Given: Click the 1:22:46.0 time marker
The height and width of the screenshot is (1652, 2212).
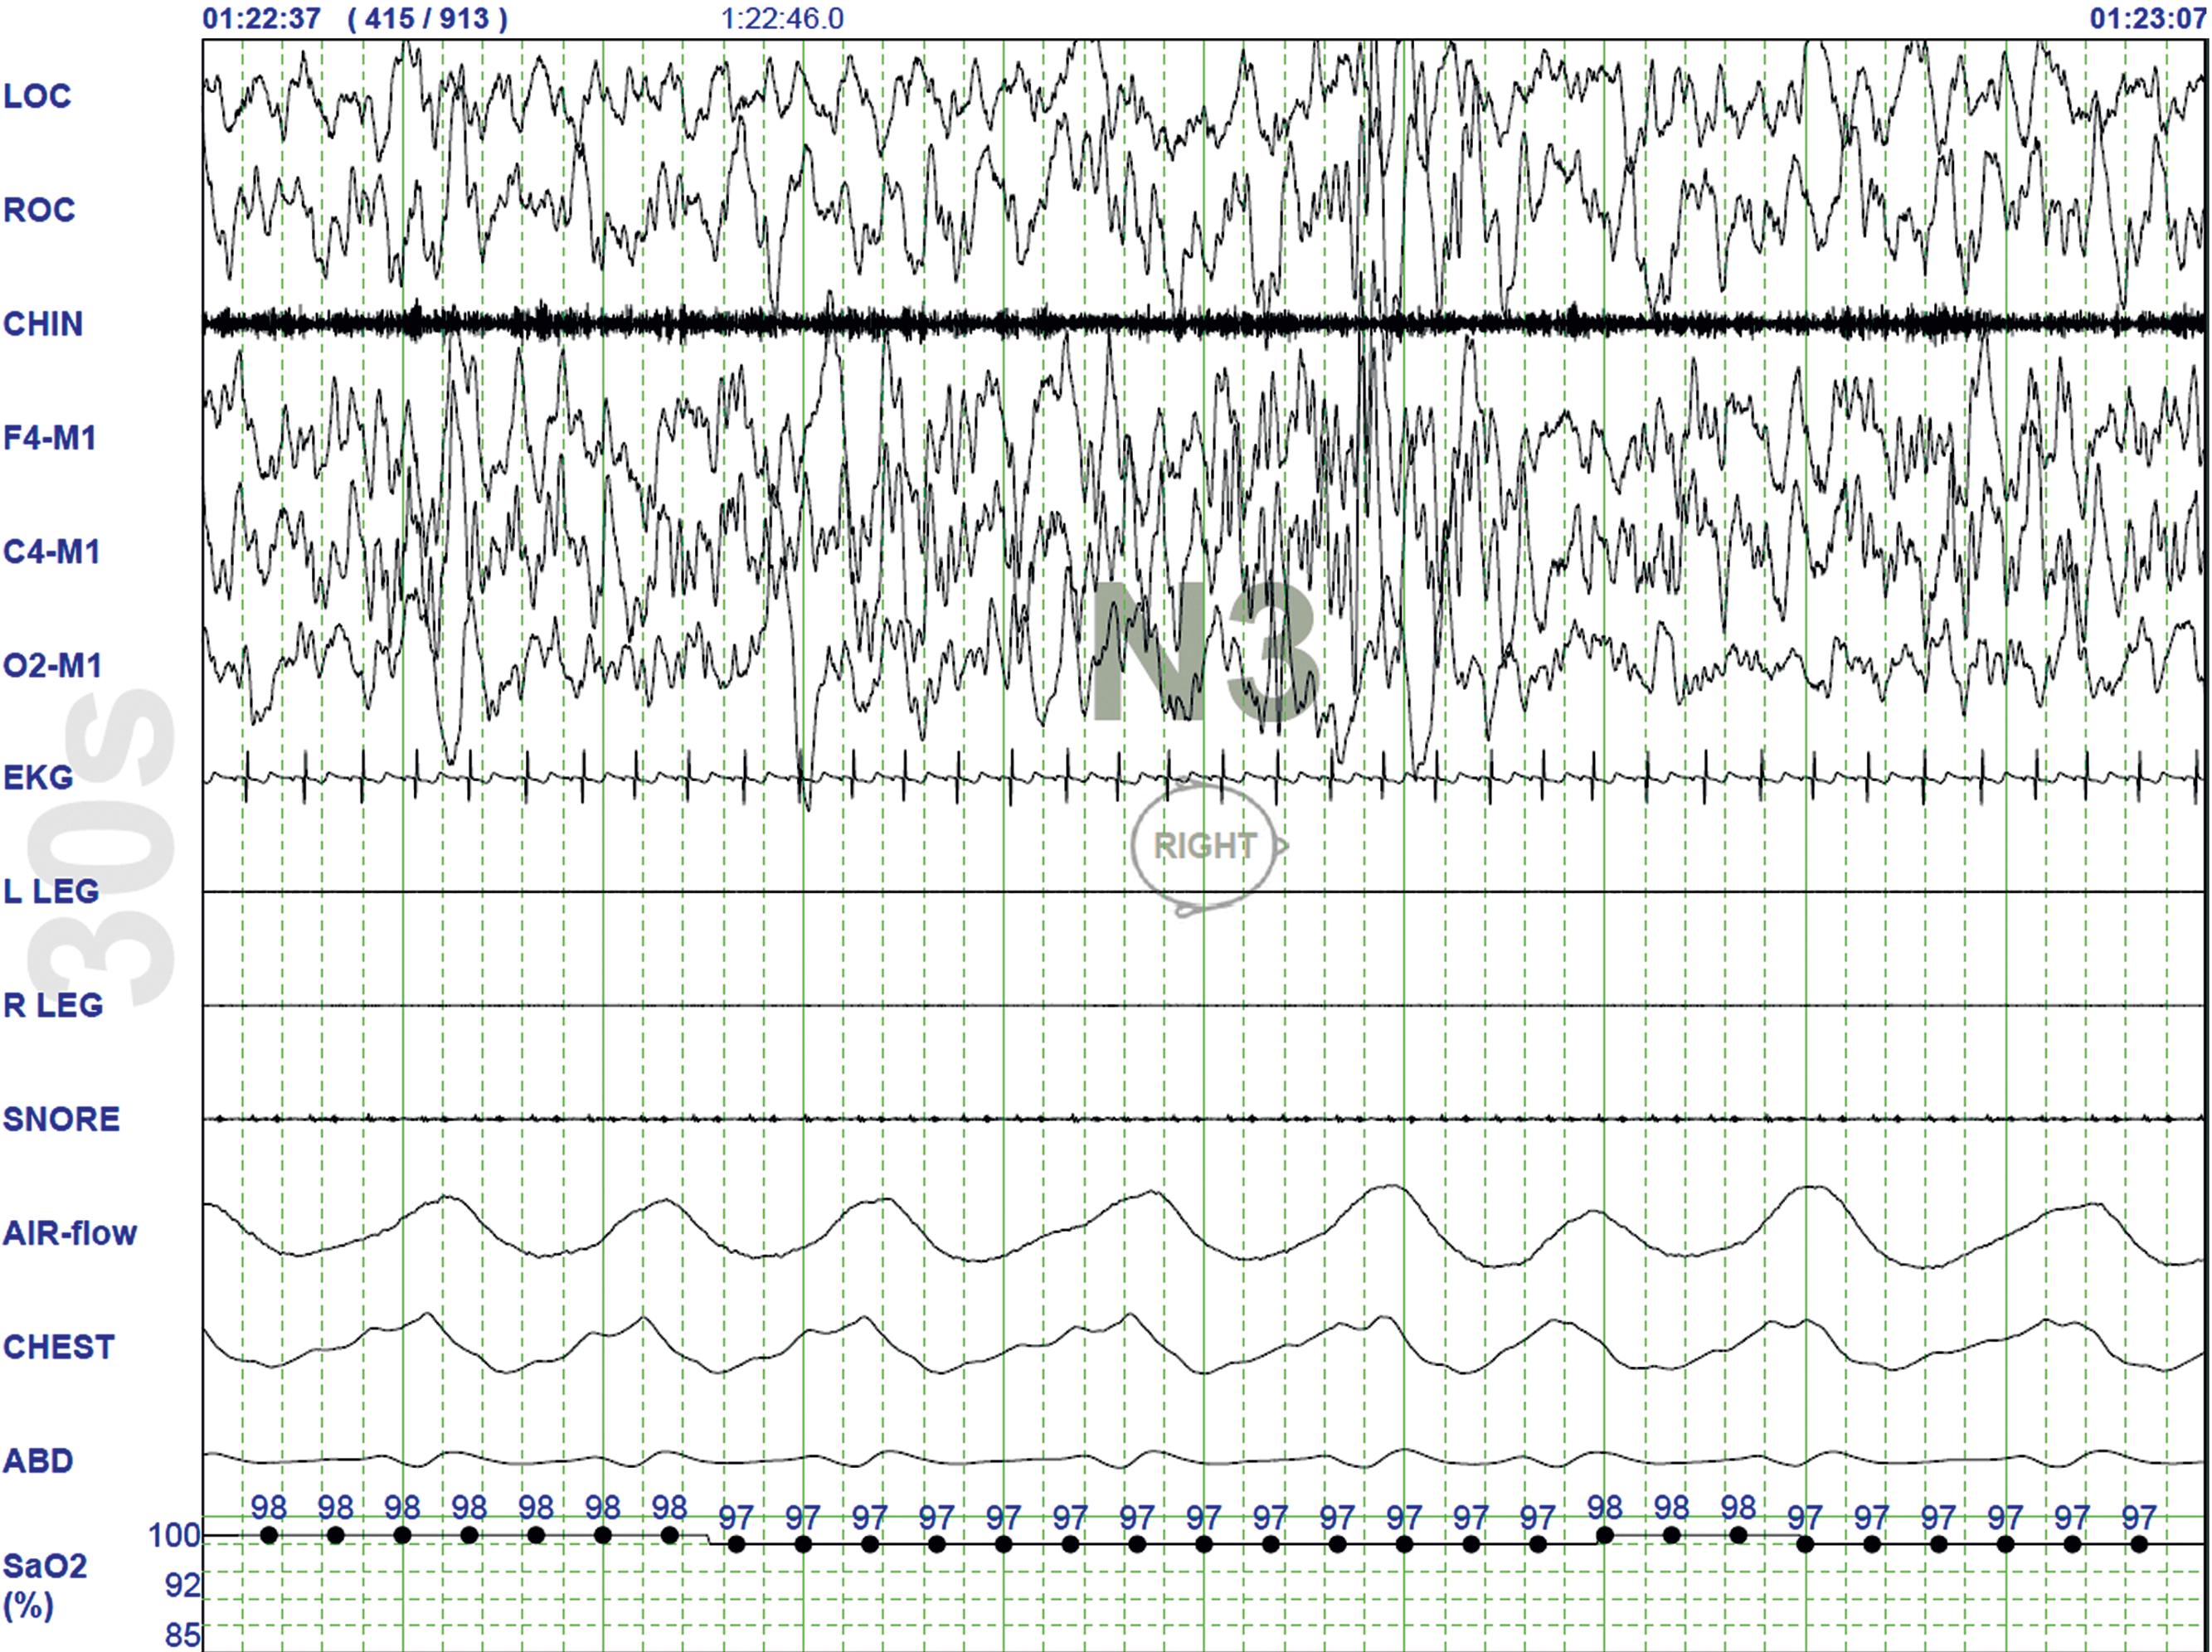Looking at the screenshot, I should click(782, 19).
